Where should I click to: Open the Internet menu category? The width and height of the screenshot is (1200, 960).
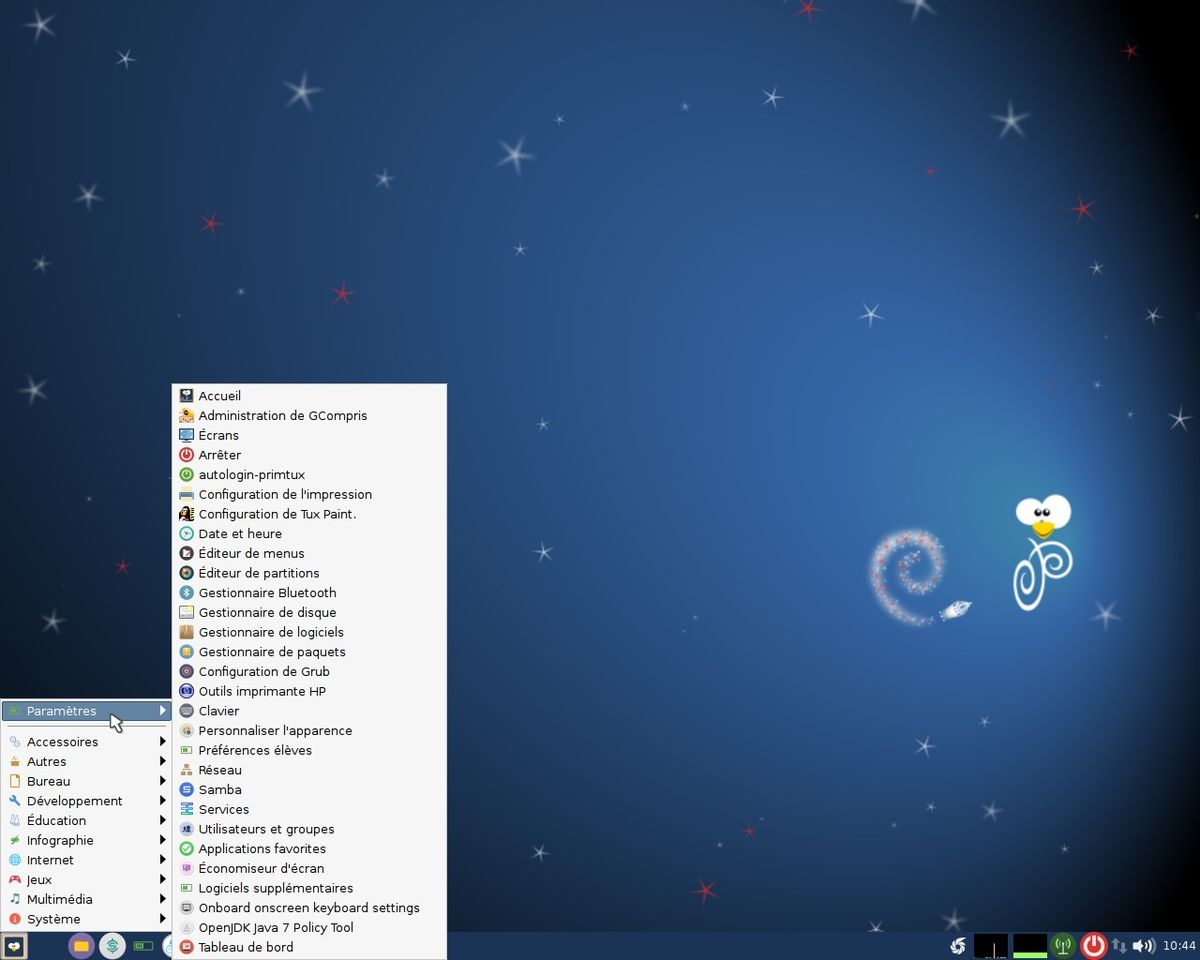click(x=52, y=859)
